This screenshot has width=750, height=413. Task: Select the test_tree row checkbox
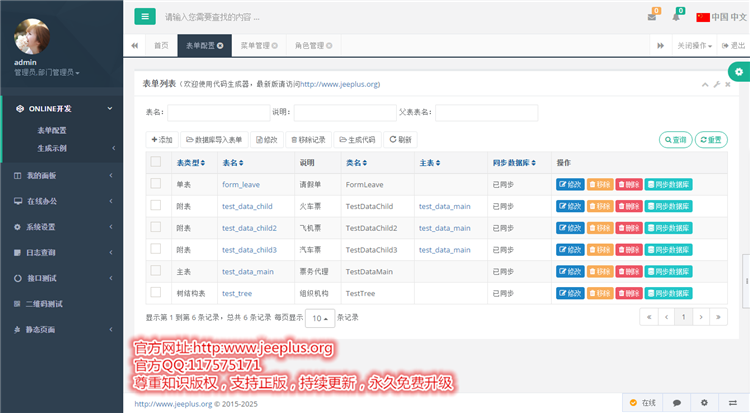click(155, 292)
